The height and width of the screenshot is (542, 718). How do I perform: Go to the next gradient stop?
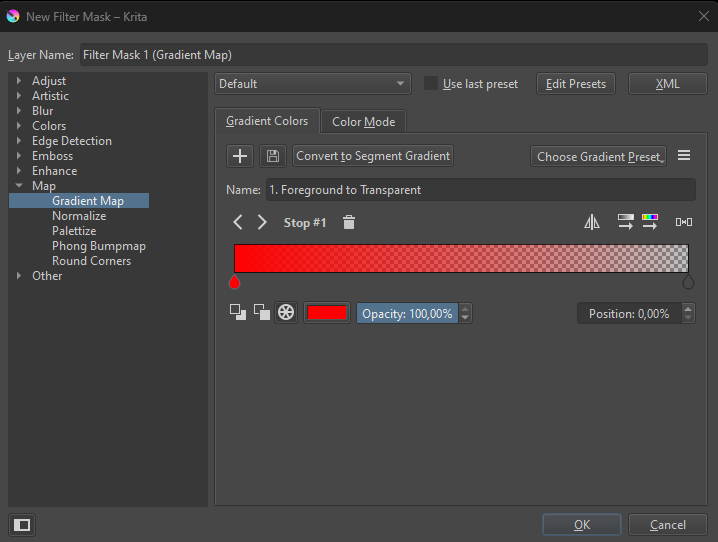pos(262,222)
